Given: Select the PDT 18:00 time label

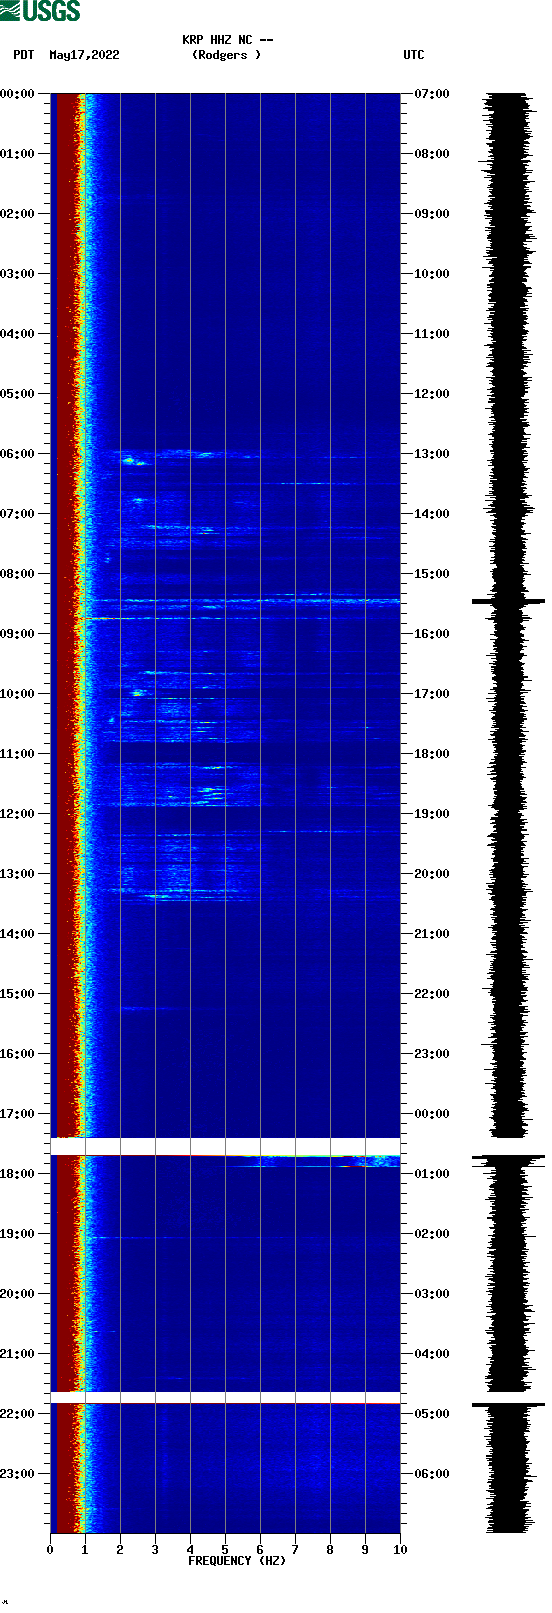Looking at the screenshot, I should click(x=18, y=1174).
